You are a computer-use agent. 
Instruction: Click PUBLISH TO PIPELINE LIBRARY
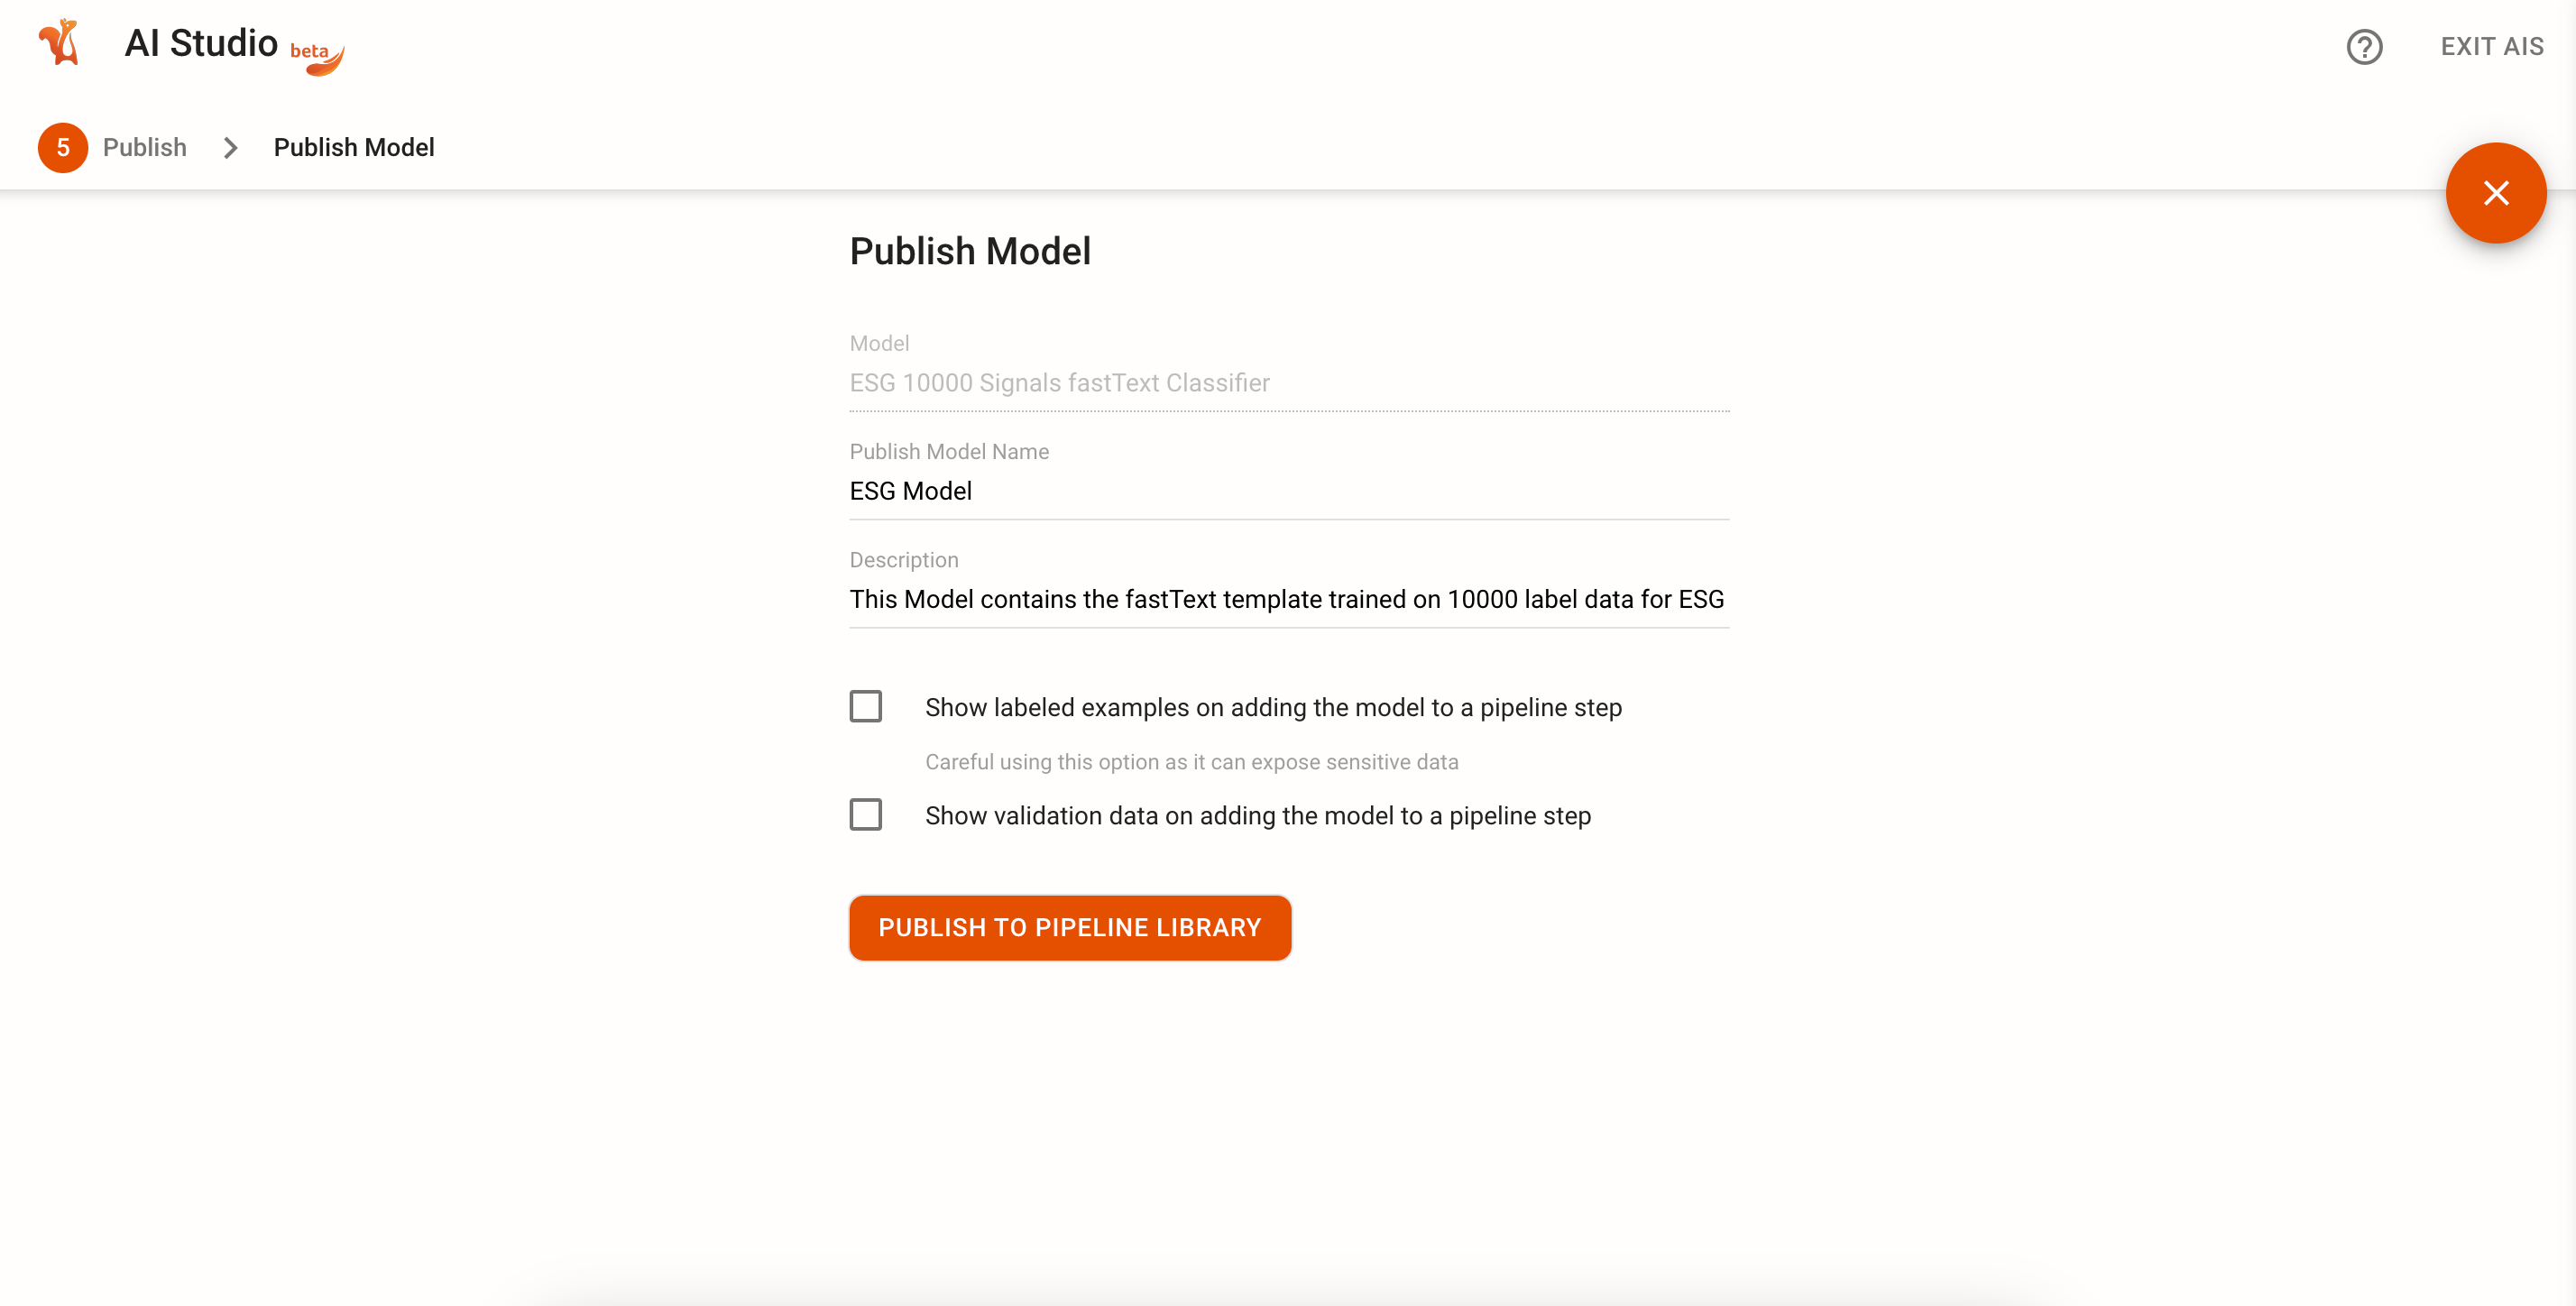tap(1070, 927)
